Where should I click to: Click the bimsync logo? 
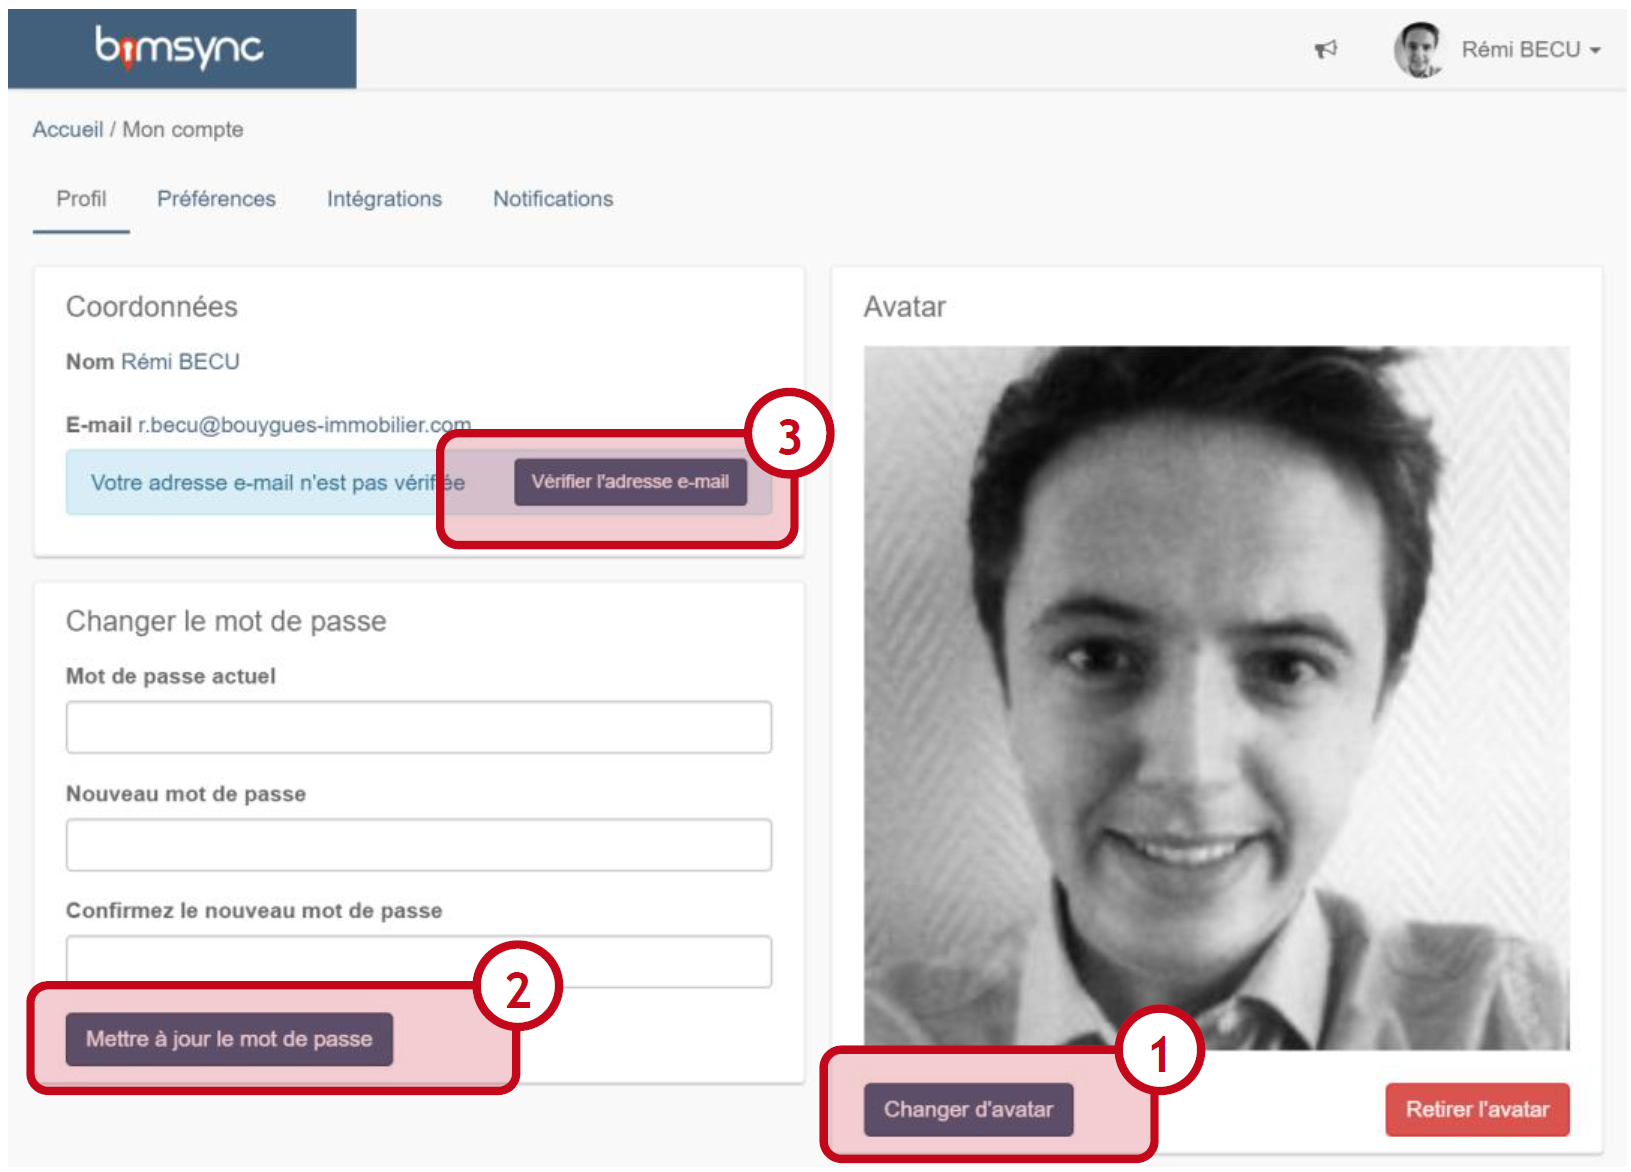coord(180,48)
